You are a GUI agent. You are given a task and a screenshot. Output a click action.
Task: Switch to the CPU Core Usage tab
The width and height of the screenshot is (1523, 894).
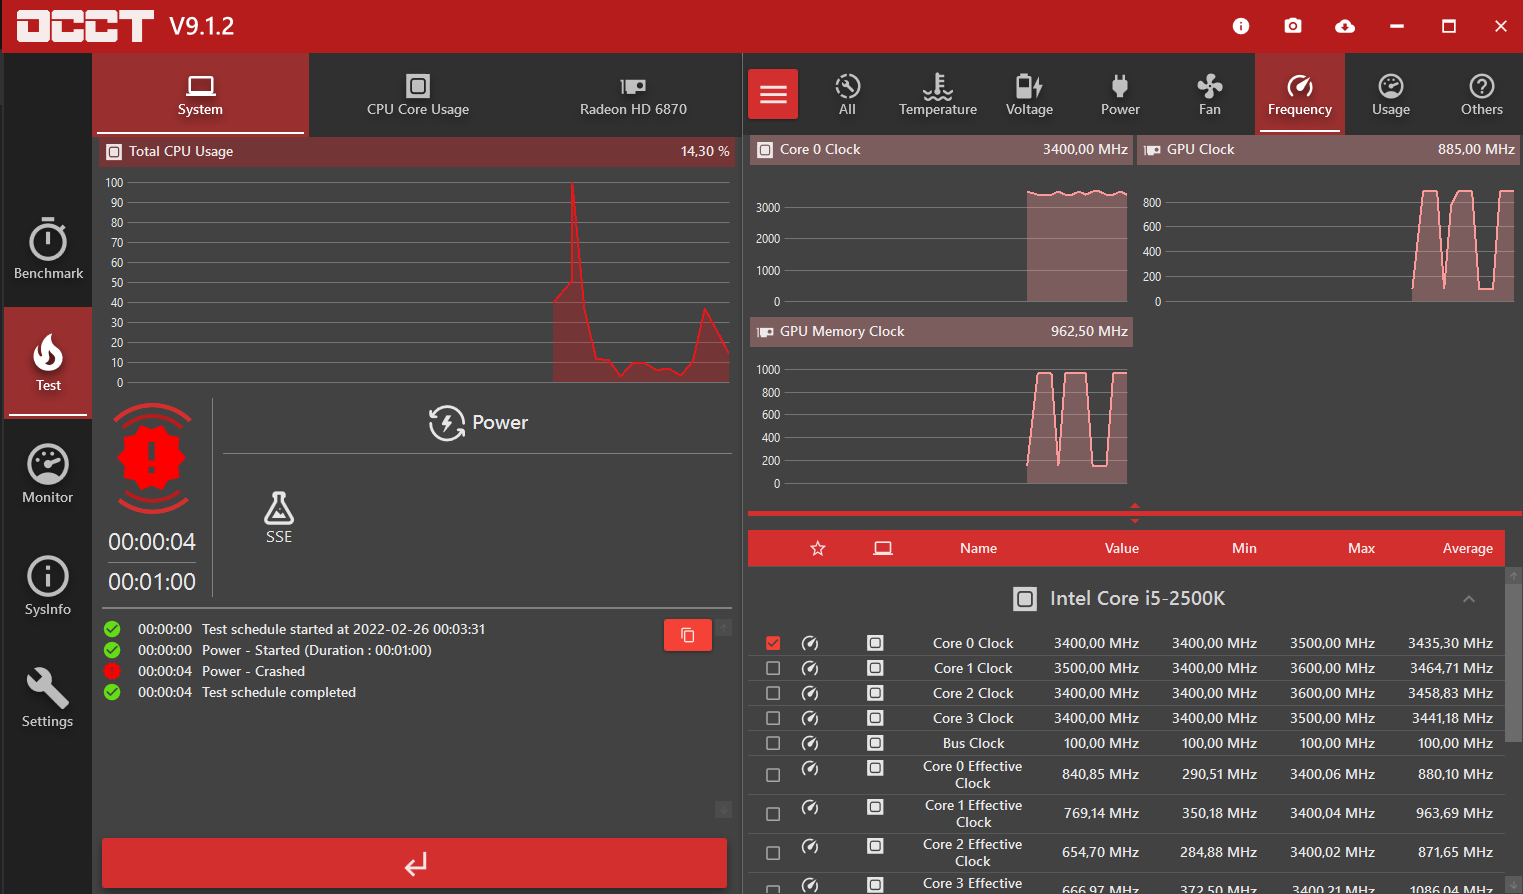click(x=418, y=94)
